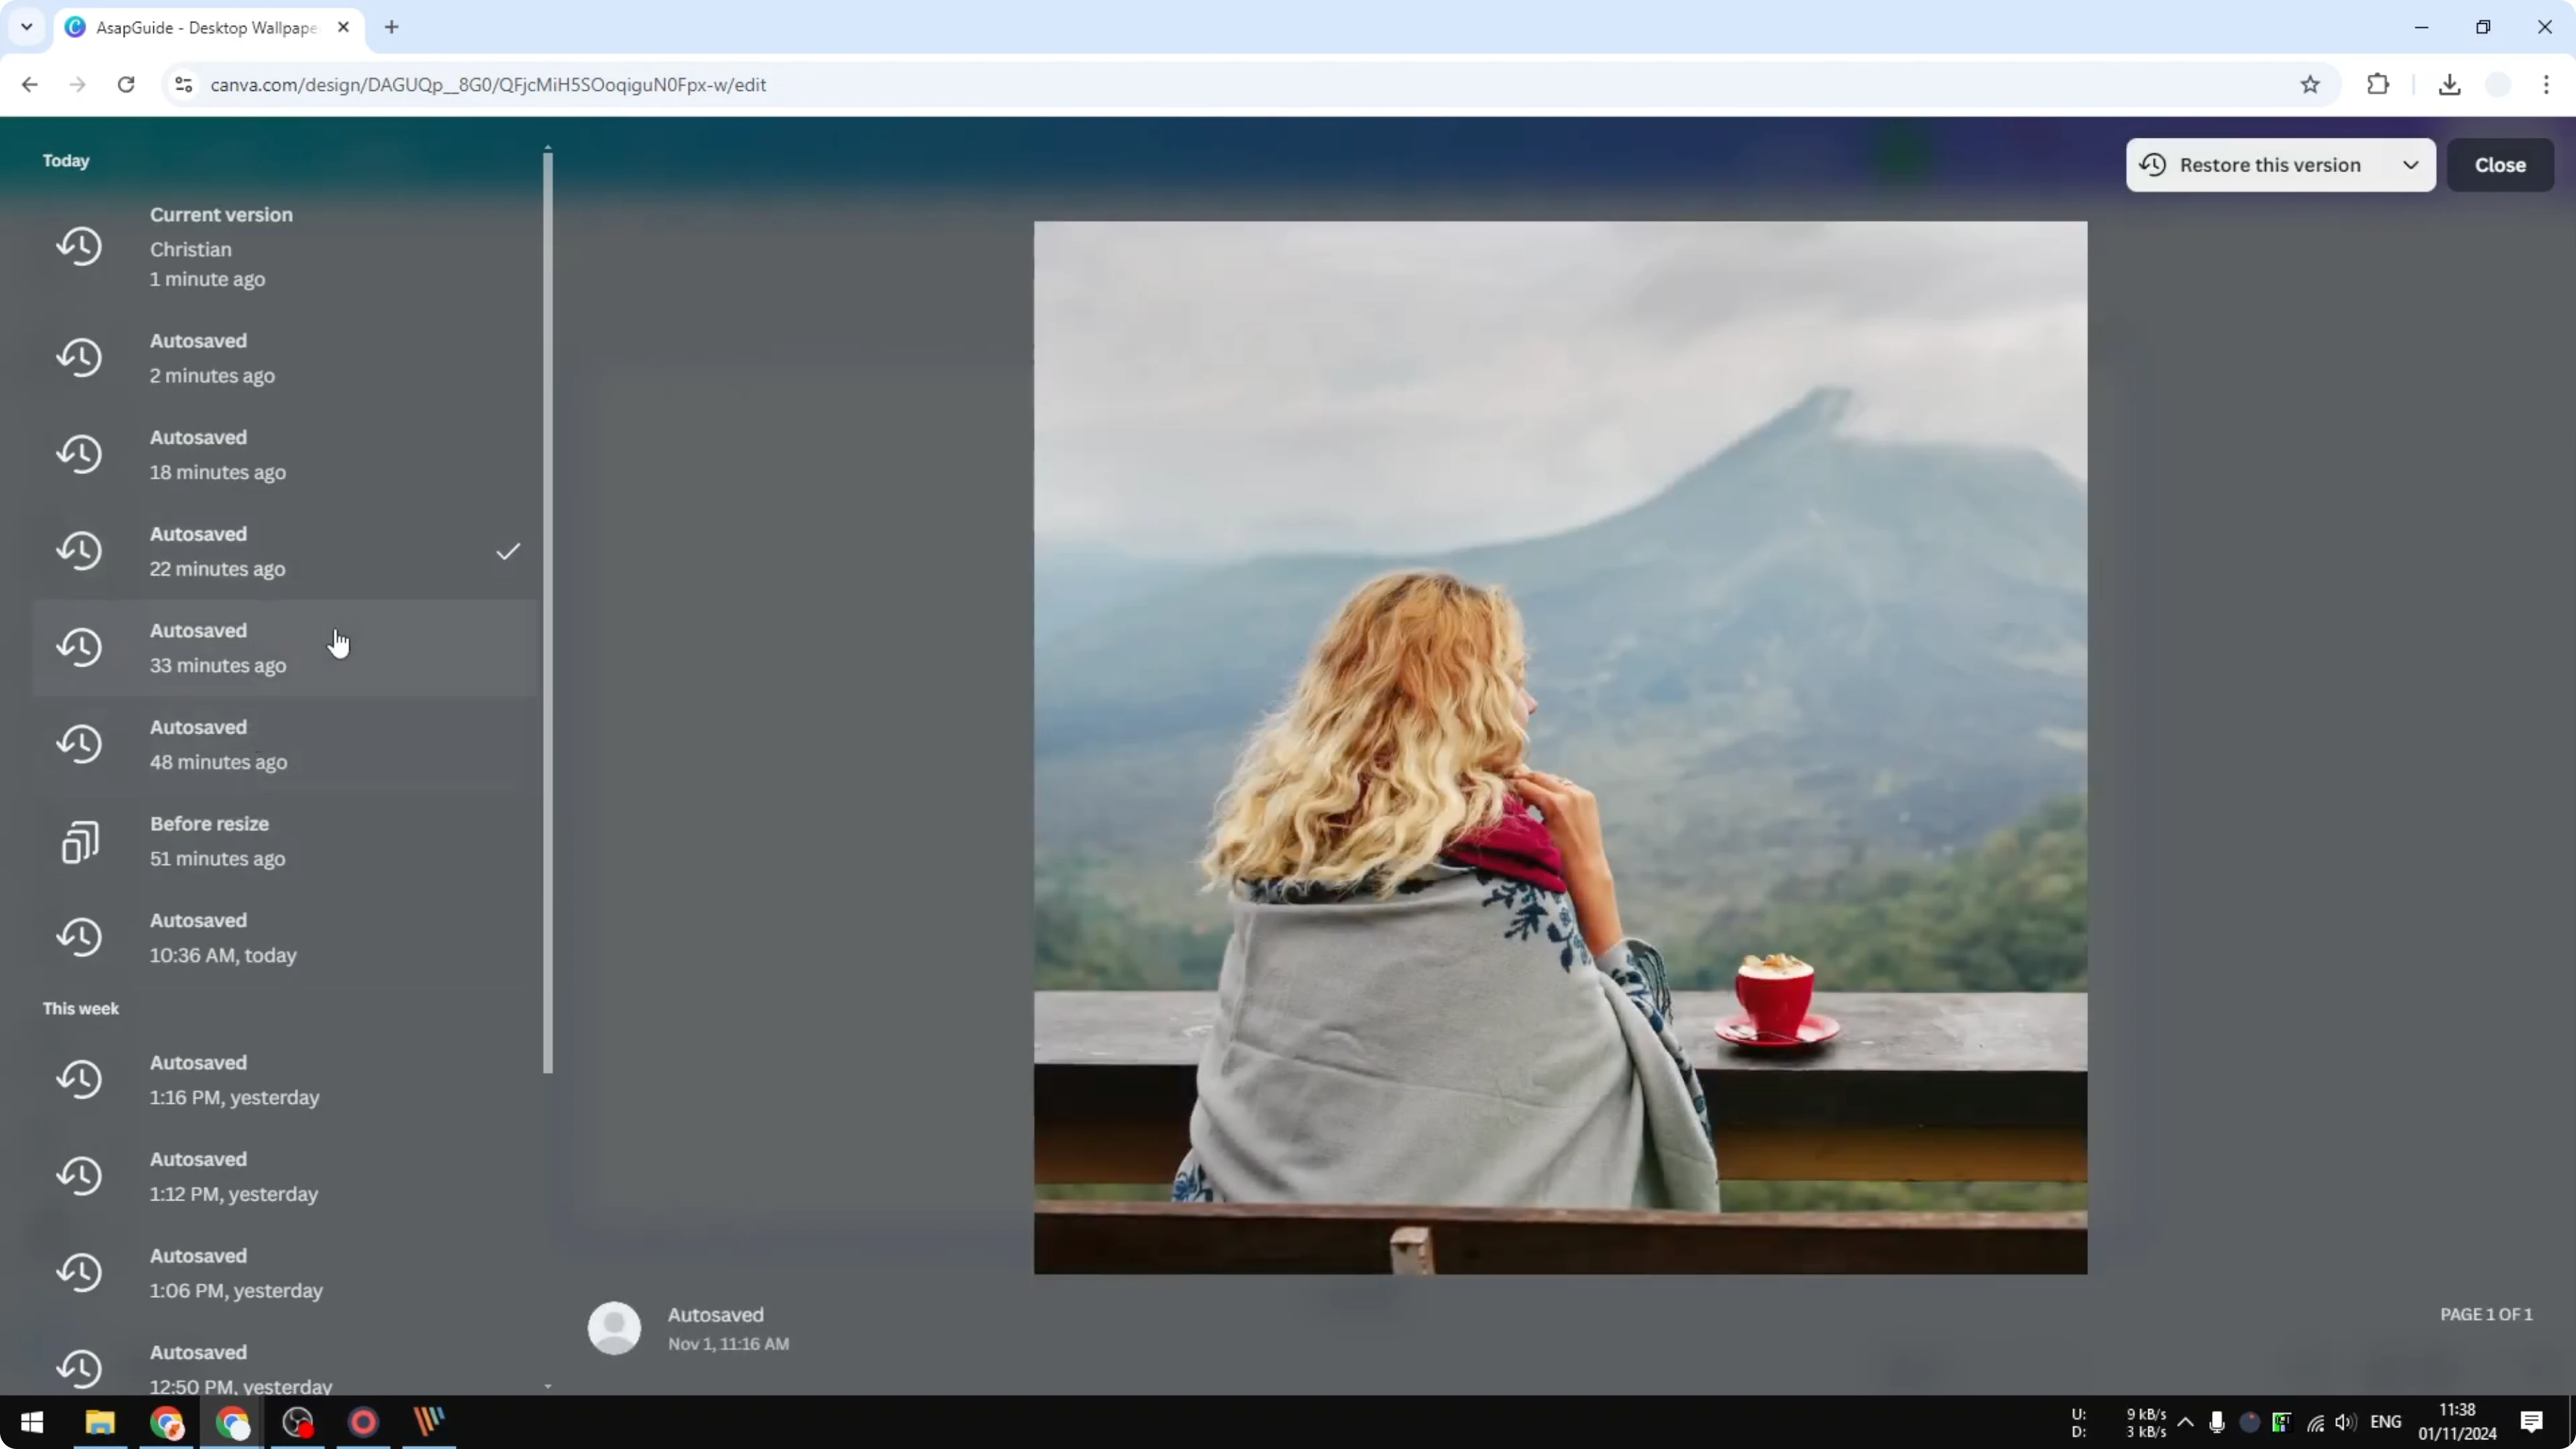Click the checkmark on the 22 minutes ago version
2576x1449 pixels.
tap(508, 551)
